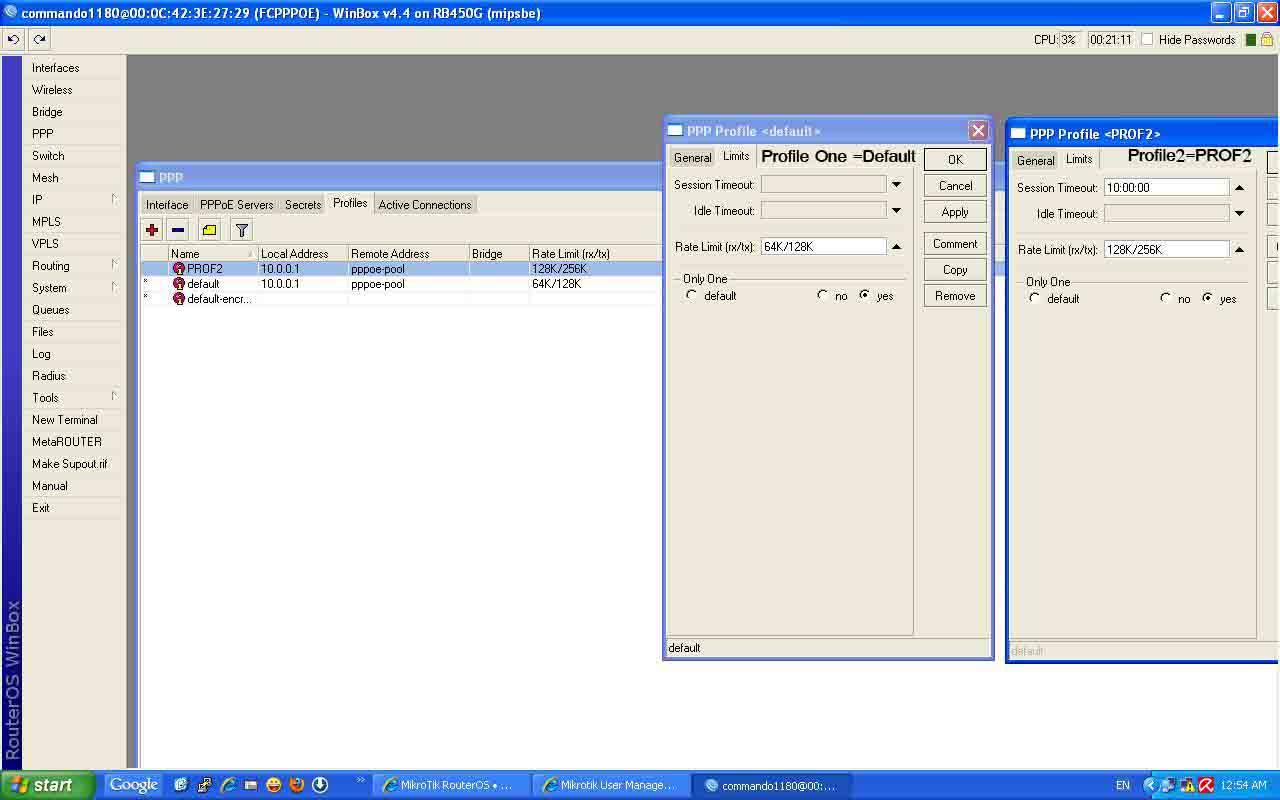Select Only One 'yes' in PROF2 profile
This screenshot has width=1280, height=800.
pyautogui.click(x=1208, y=298)
